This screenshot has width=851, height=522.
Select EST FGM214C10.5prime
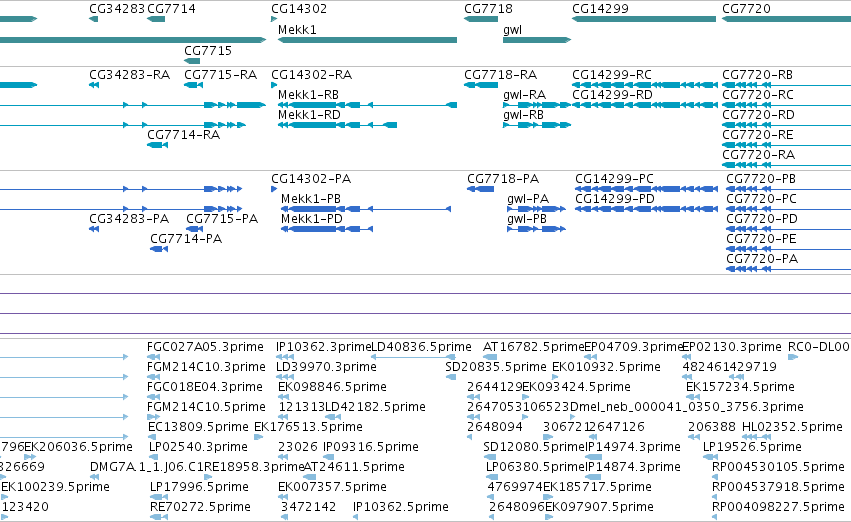(206, 407)
